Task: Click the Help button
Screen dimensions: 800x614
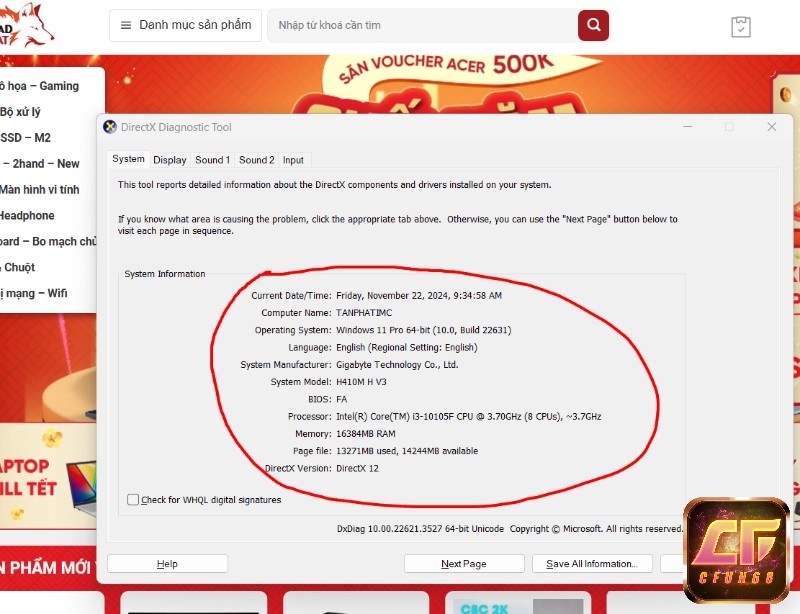Action: coord(167,564)
